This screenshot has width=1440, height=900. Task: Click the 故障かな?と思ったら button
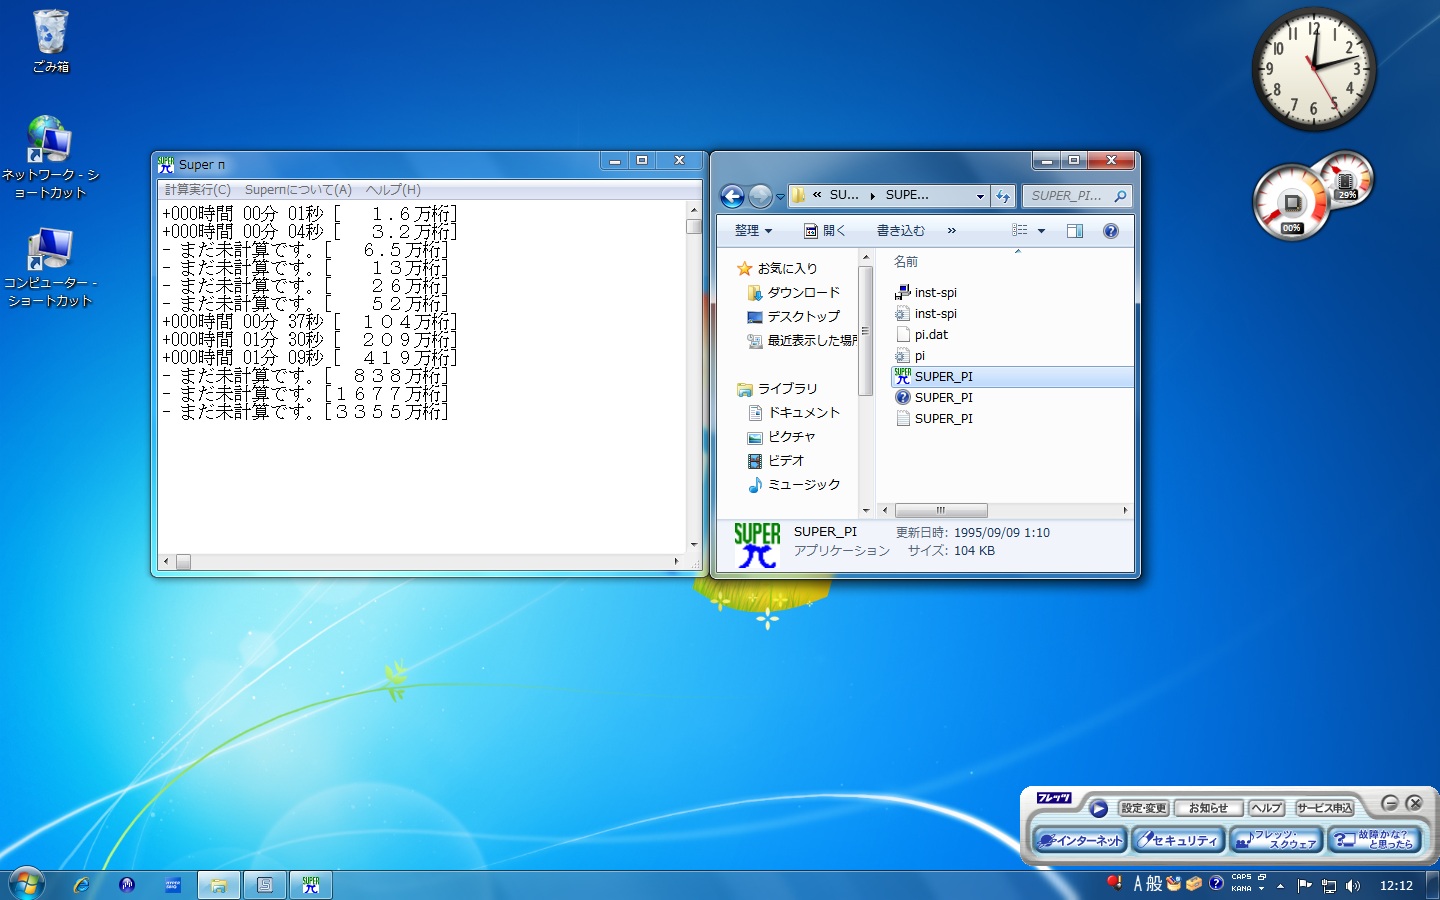(x=1374, y=840)
